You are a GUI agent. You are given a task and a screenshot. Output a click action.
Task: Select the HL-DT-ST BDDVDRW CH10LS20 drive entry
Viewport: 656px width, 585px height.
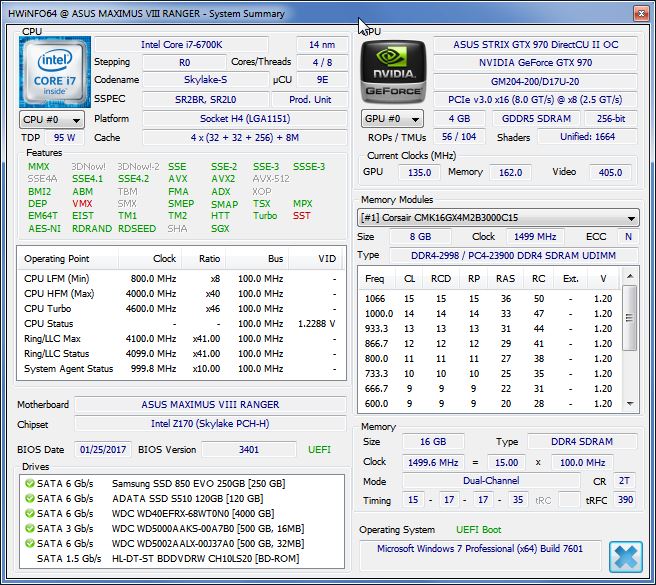tap(181, 559)
